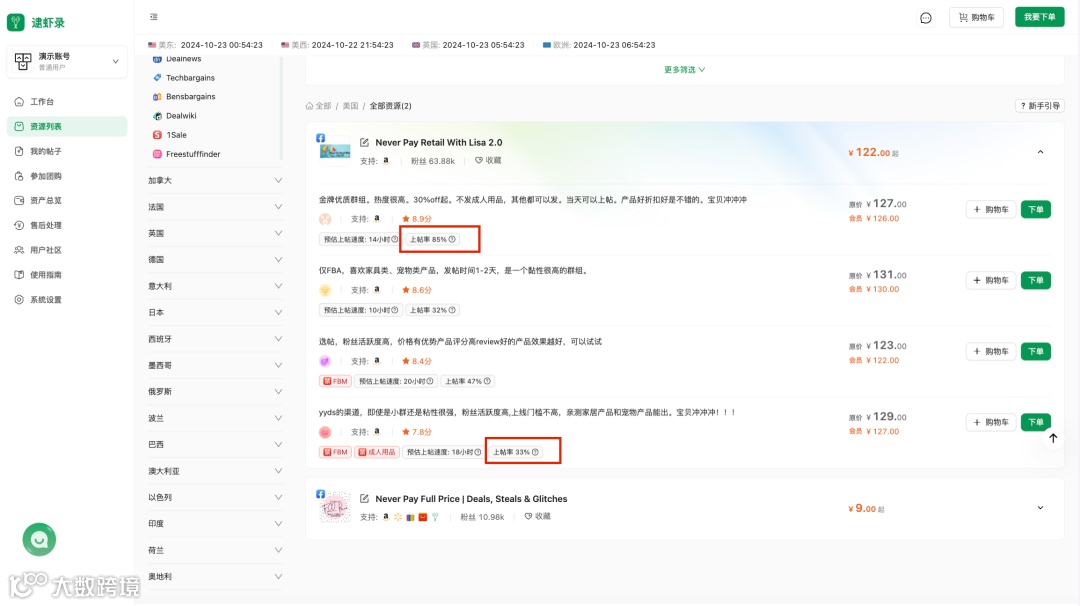
Task: Expand the 奥地利 country section
Action: (215, 576)
